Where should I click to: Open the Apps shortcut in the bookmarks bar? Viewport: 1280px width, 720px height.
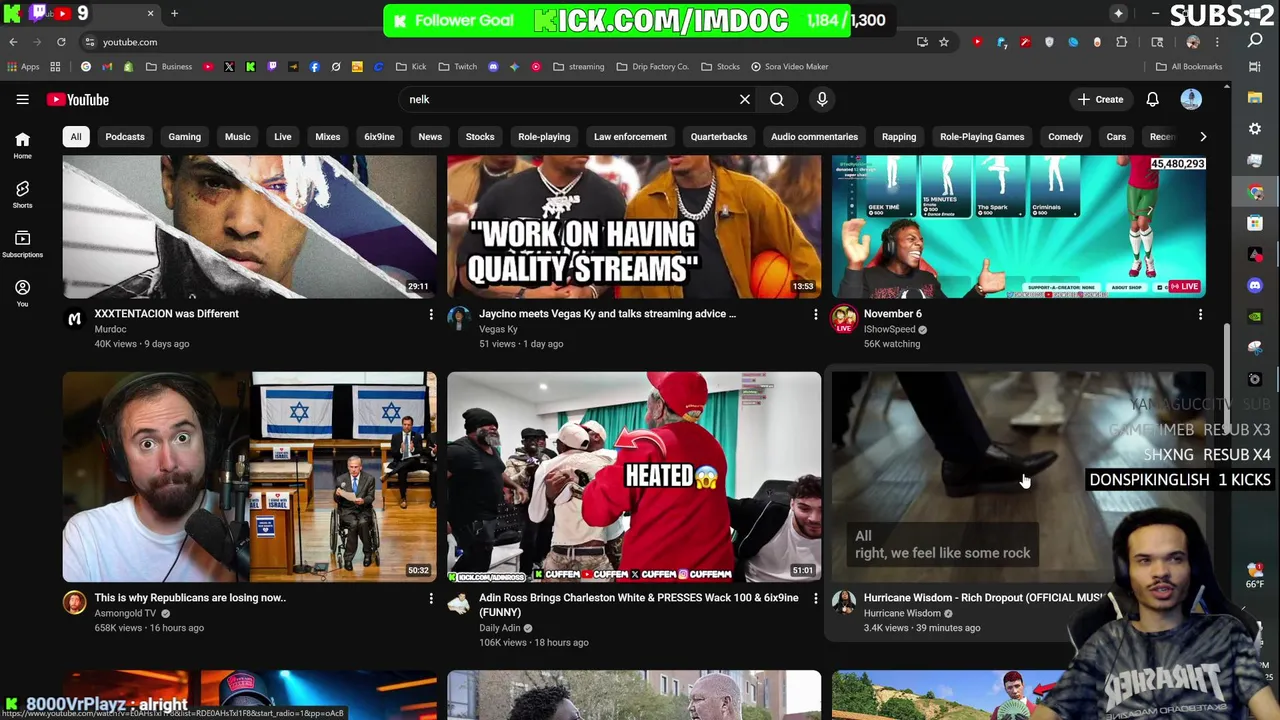(22, 67)
